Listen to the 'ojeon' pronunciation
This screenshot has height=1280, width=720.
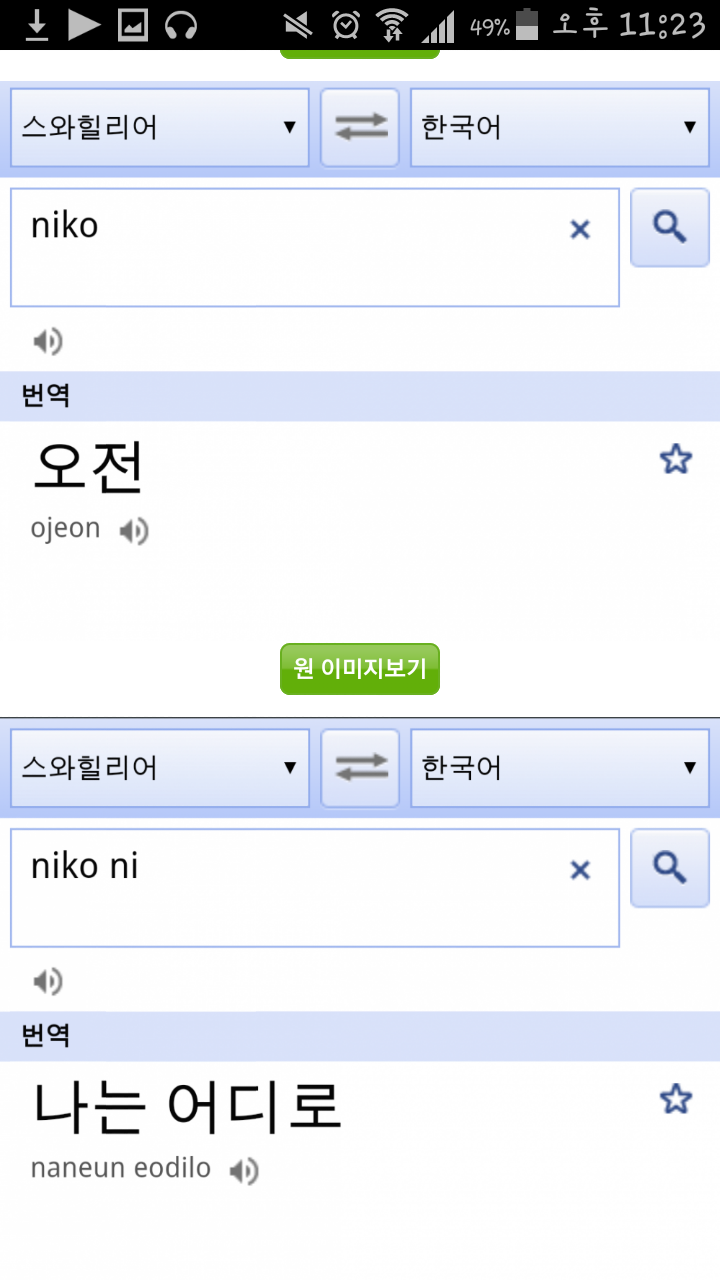coord(134,531)
